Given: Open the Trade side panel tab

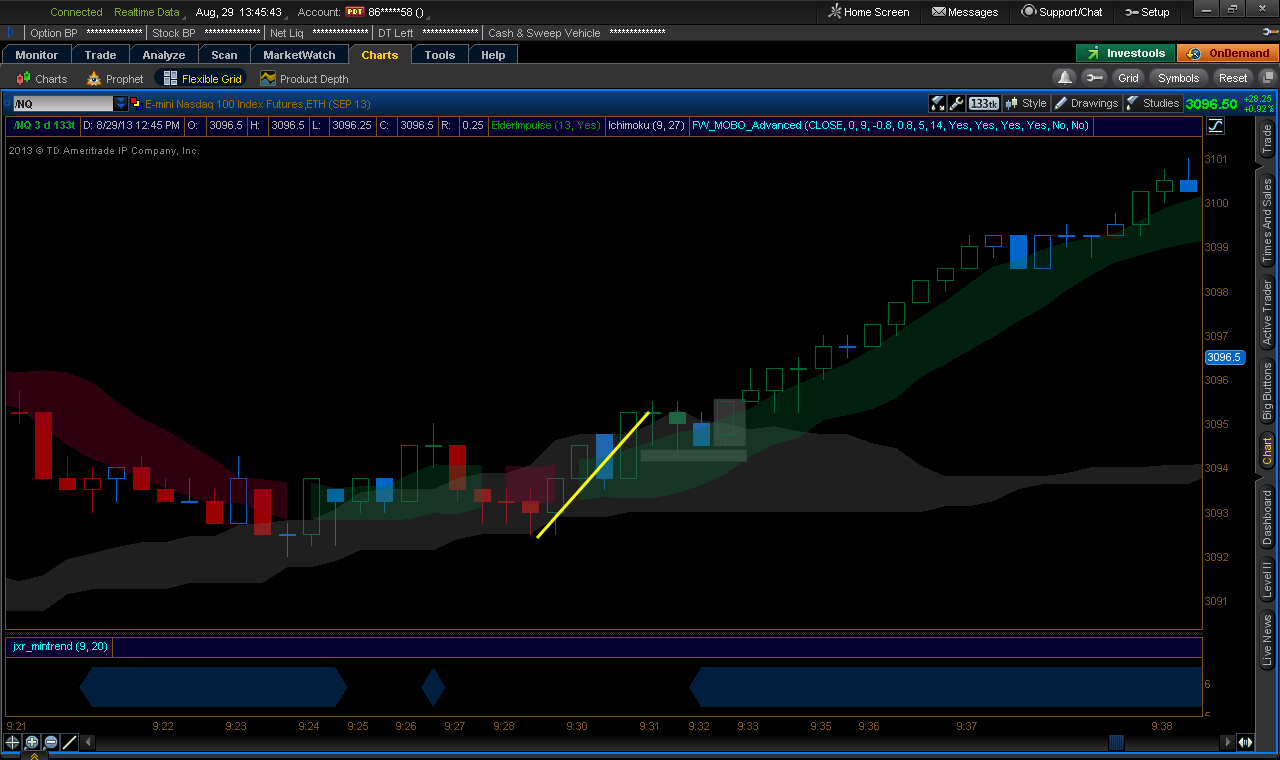Looking at the screenshot, I should coord(1267,140).
